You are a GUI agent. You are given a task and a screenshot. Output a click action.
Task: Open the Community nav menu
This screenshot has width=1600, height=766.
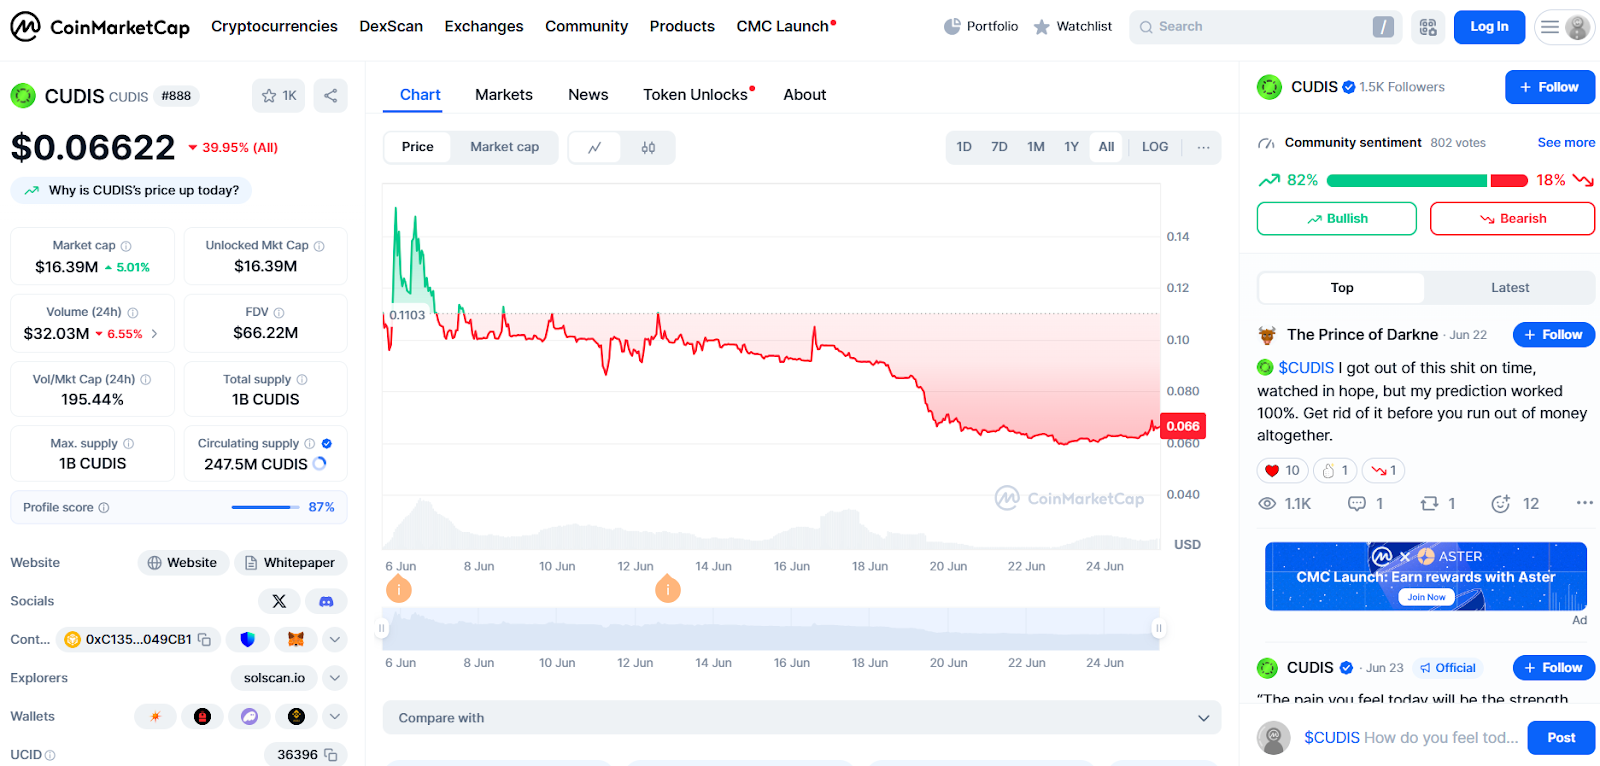(587, 27)
